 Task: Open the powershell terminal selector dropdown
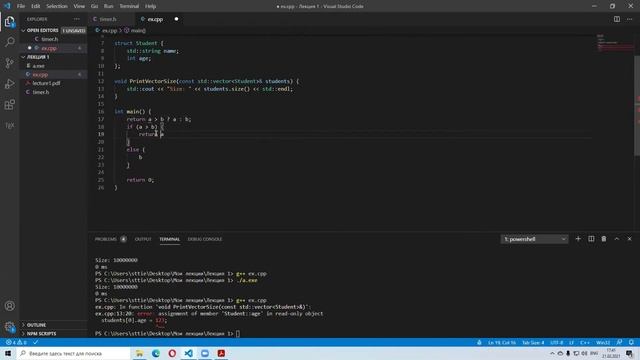[x=534, y=239]
